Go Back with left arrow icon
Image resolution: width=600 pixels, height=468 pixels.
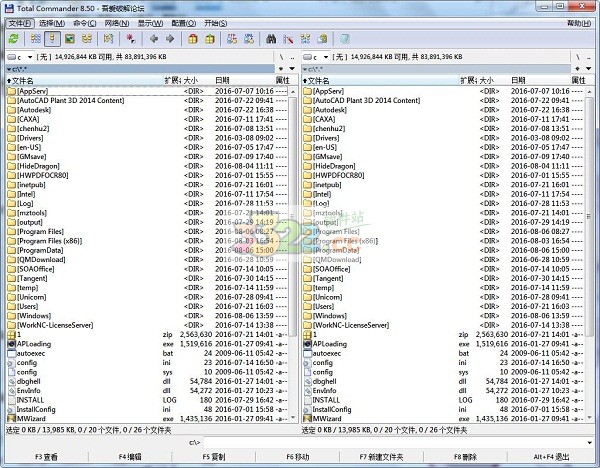click(154, 39)
